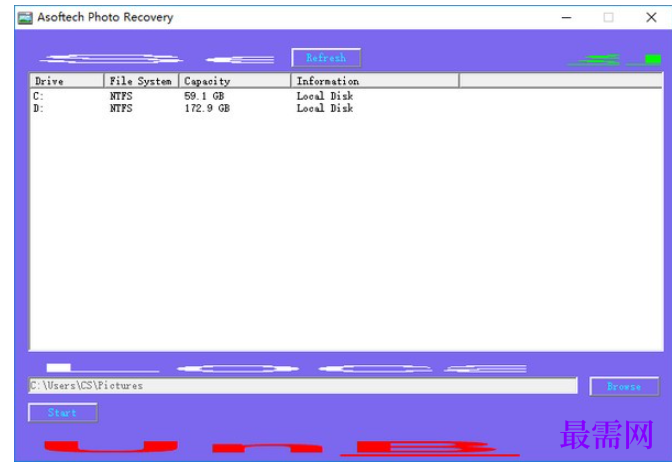This screenshot has height=466, width=672.
Task: Maximize the Asoftech Photo Recovery window
Action: point(609,18)
